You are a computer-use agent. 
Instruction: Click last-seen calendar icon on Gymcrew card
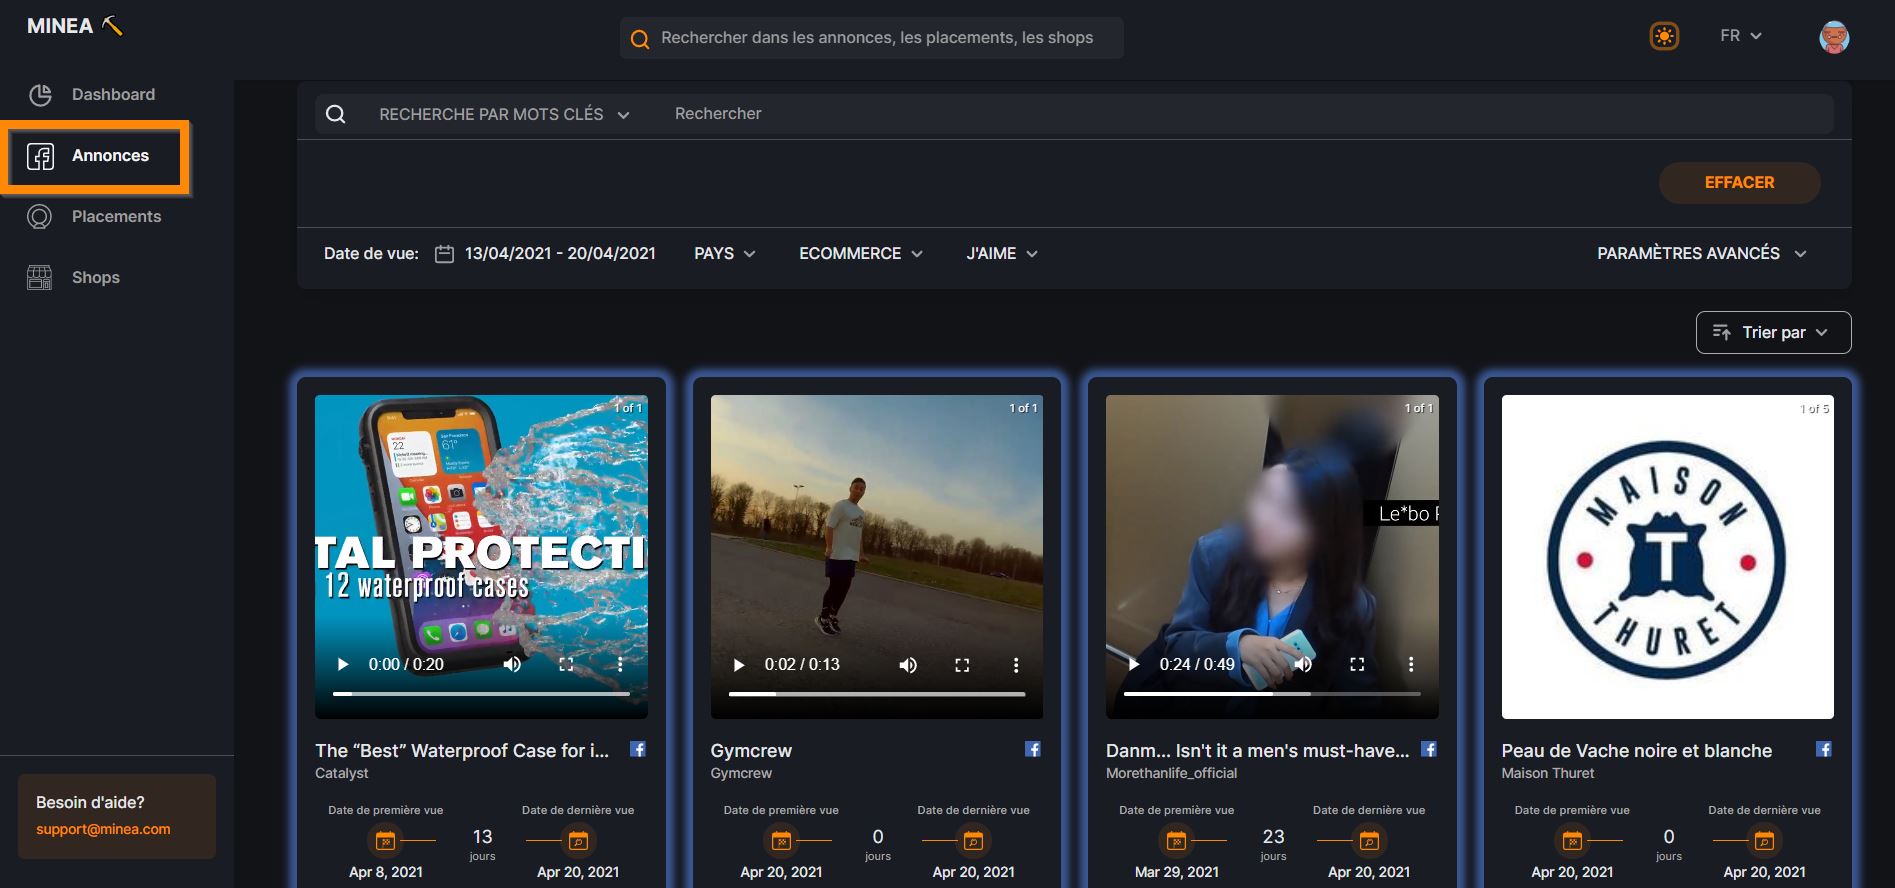point(974,841)
